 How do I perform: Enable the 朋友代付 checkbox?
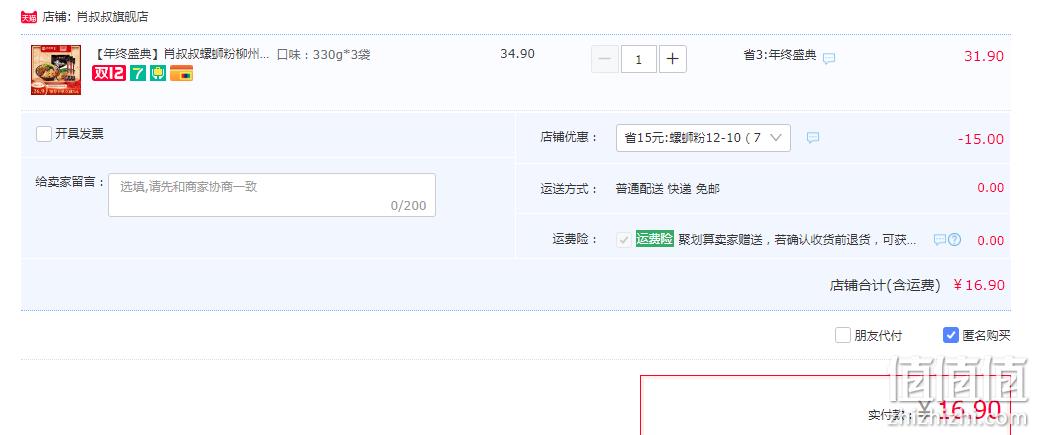(x=843, y=335)
